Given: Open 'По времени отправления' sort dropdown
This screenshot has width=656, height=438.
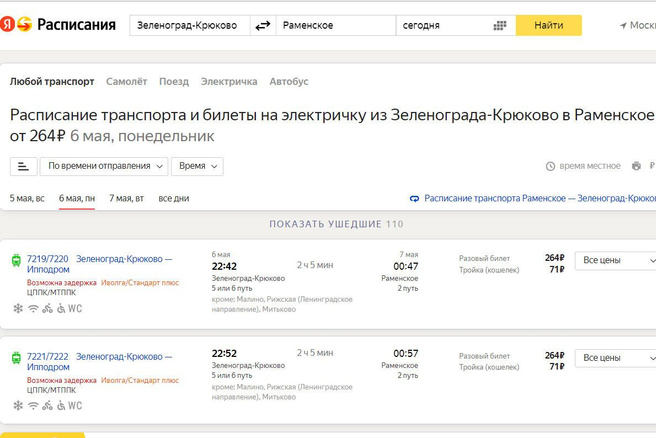Looking at the screenshot, I should coord(105,166).
